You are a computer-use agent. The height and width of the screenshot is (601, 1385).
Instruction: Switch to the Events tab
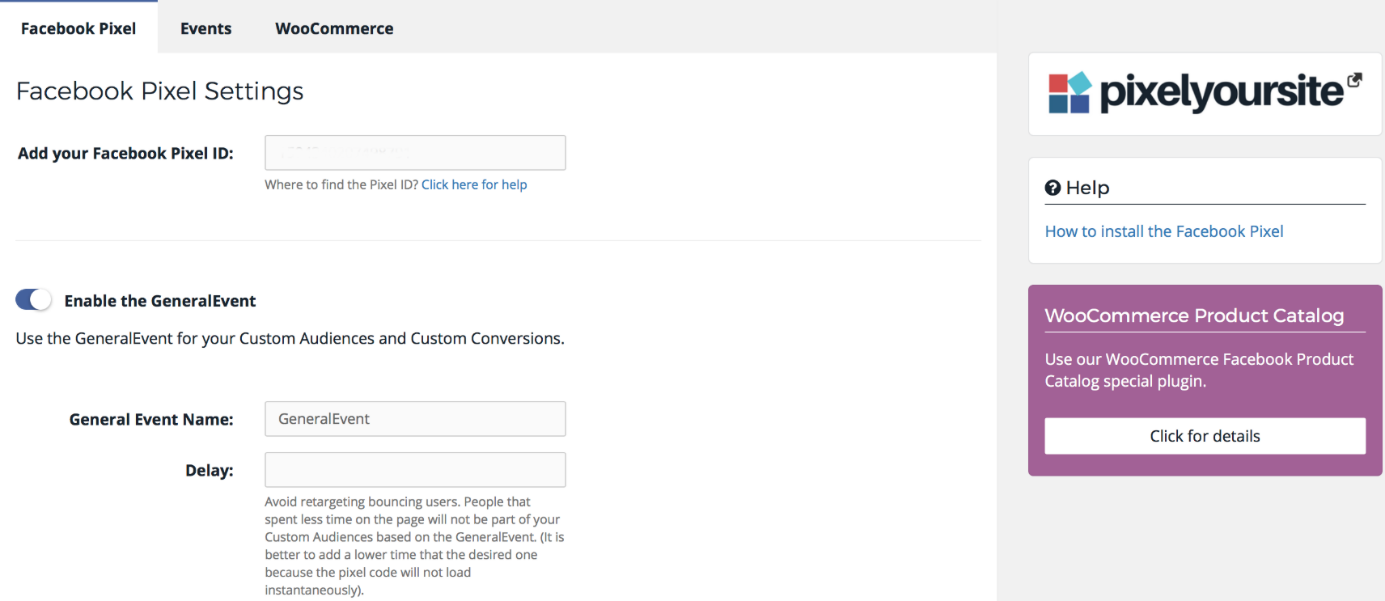[206, 28]
